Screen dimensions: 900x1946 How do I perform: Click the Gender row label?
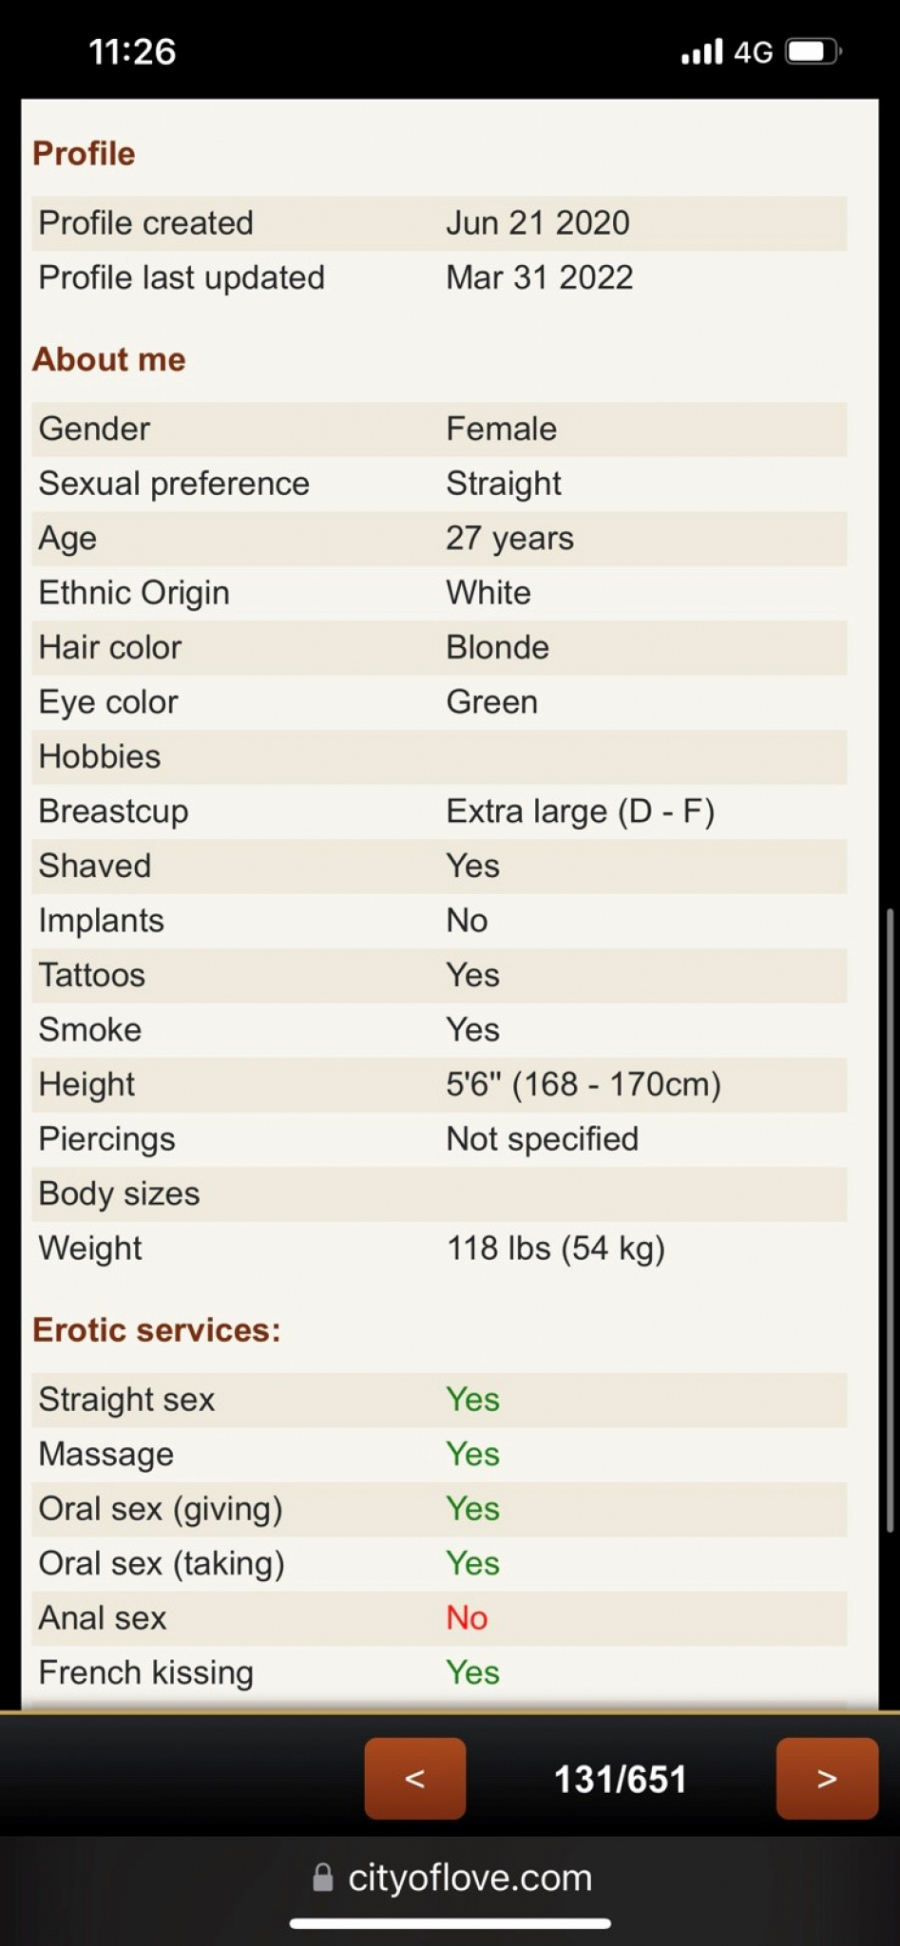pos(95,429)
